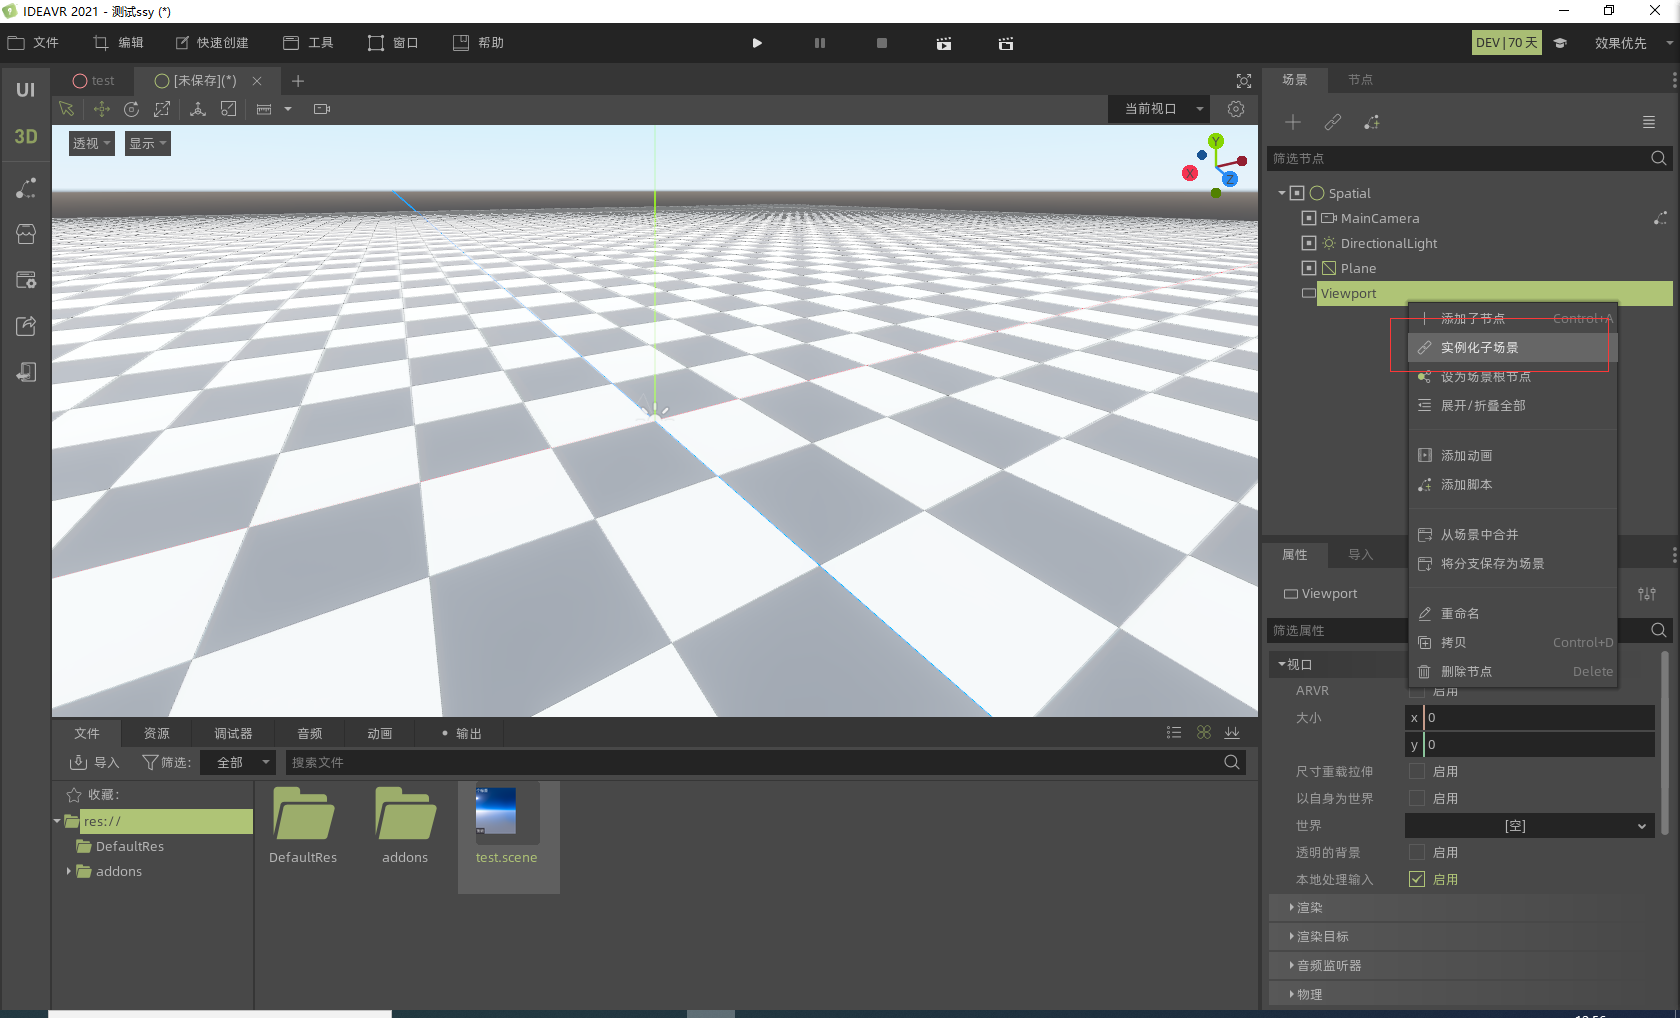Image resolution: width=1680 pixels, height=1018 pixels.
Task: Choose 实例化子场景 from context menu
Action: pyautogui.click(x=1513, y=348)
